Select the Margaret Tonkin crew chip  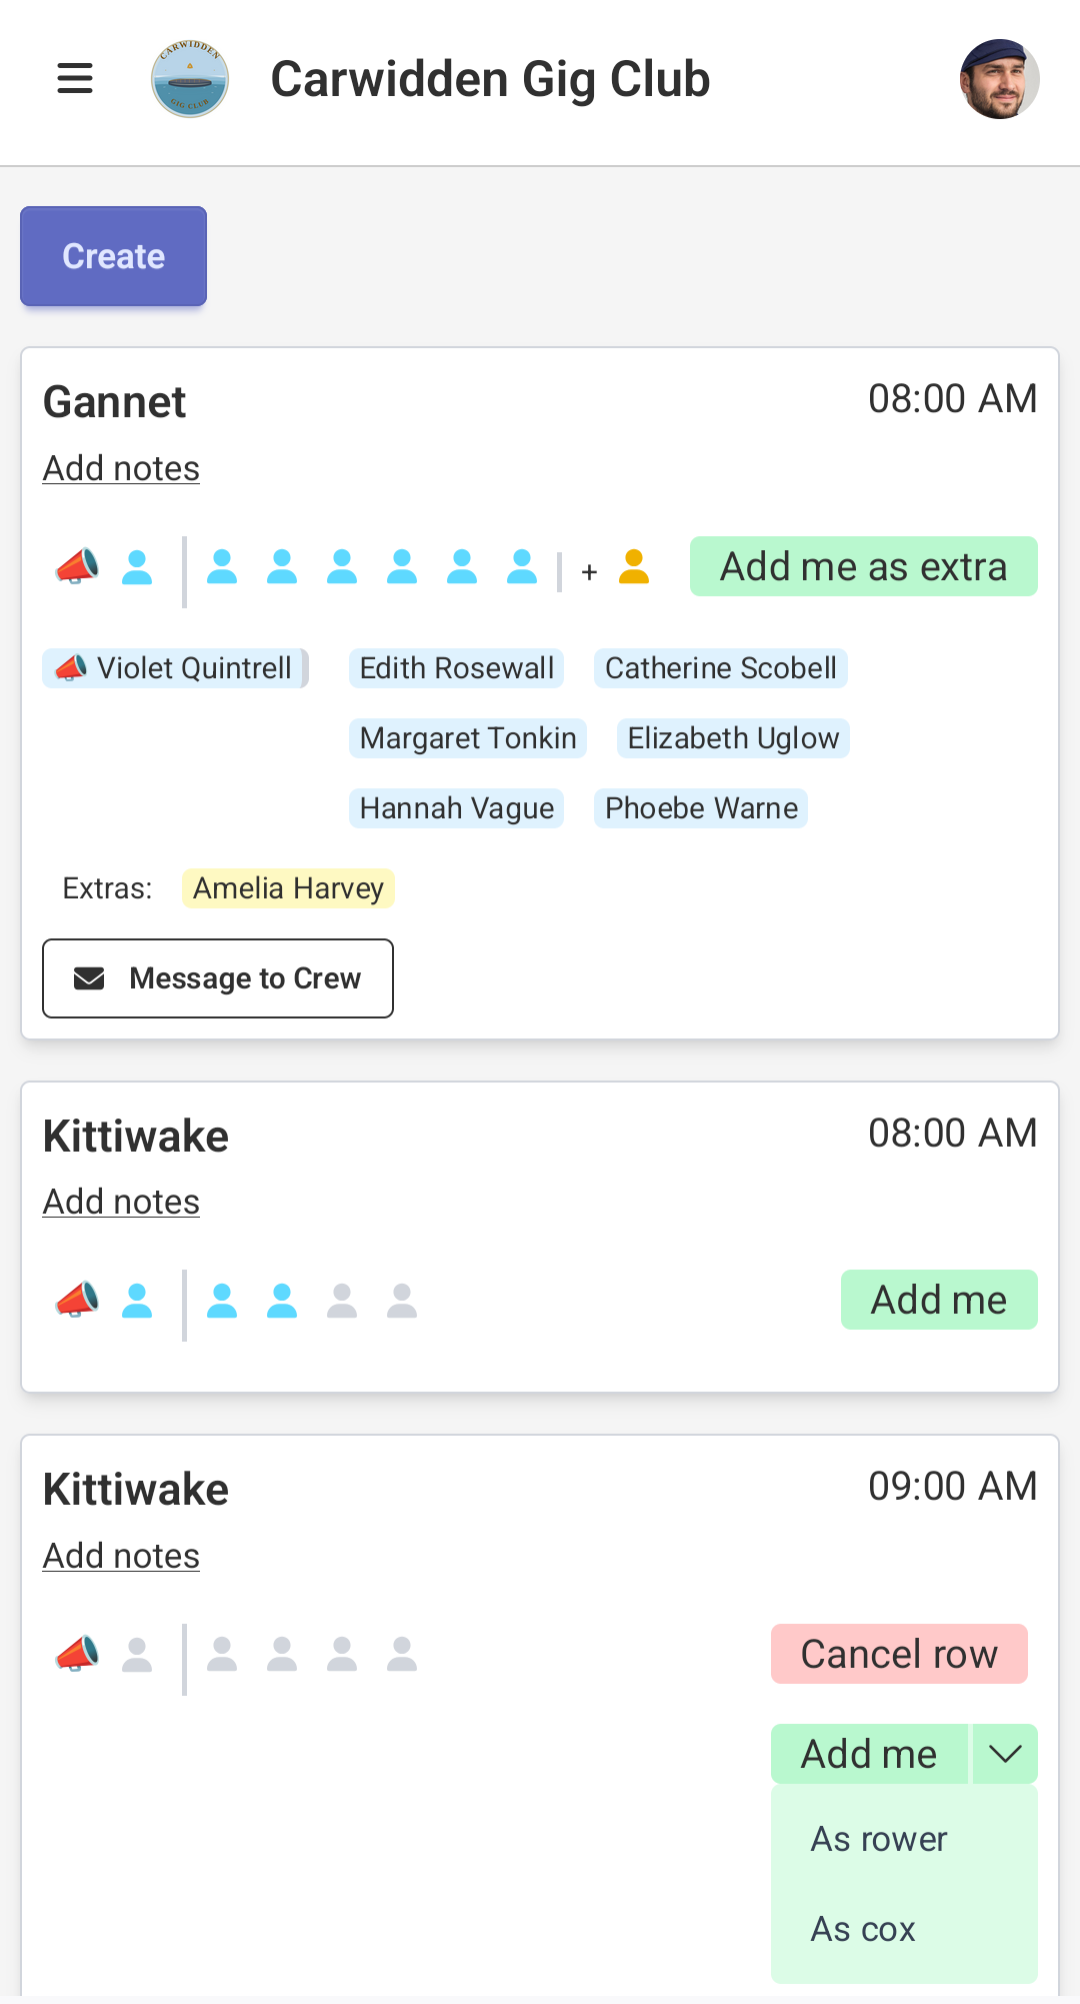point(467,738)
